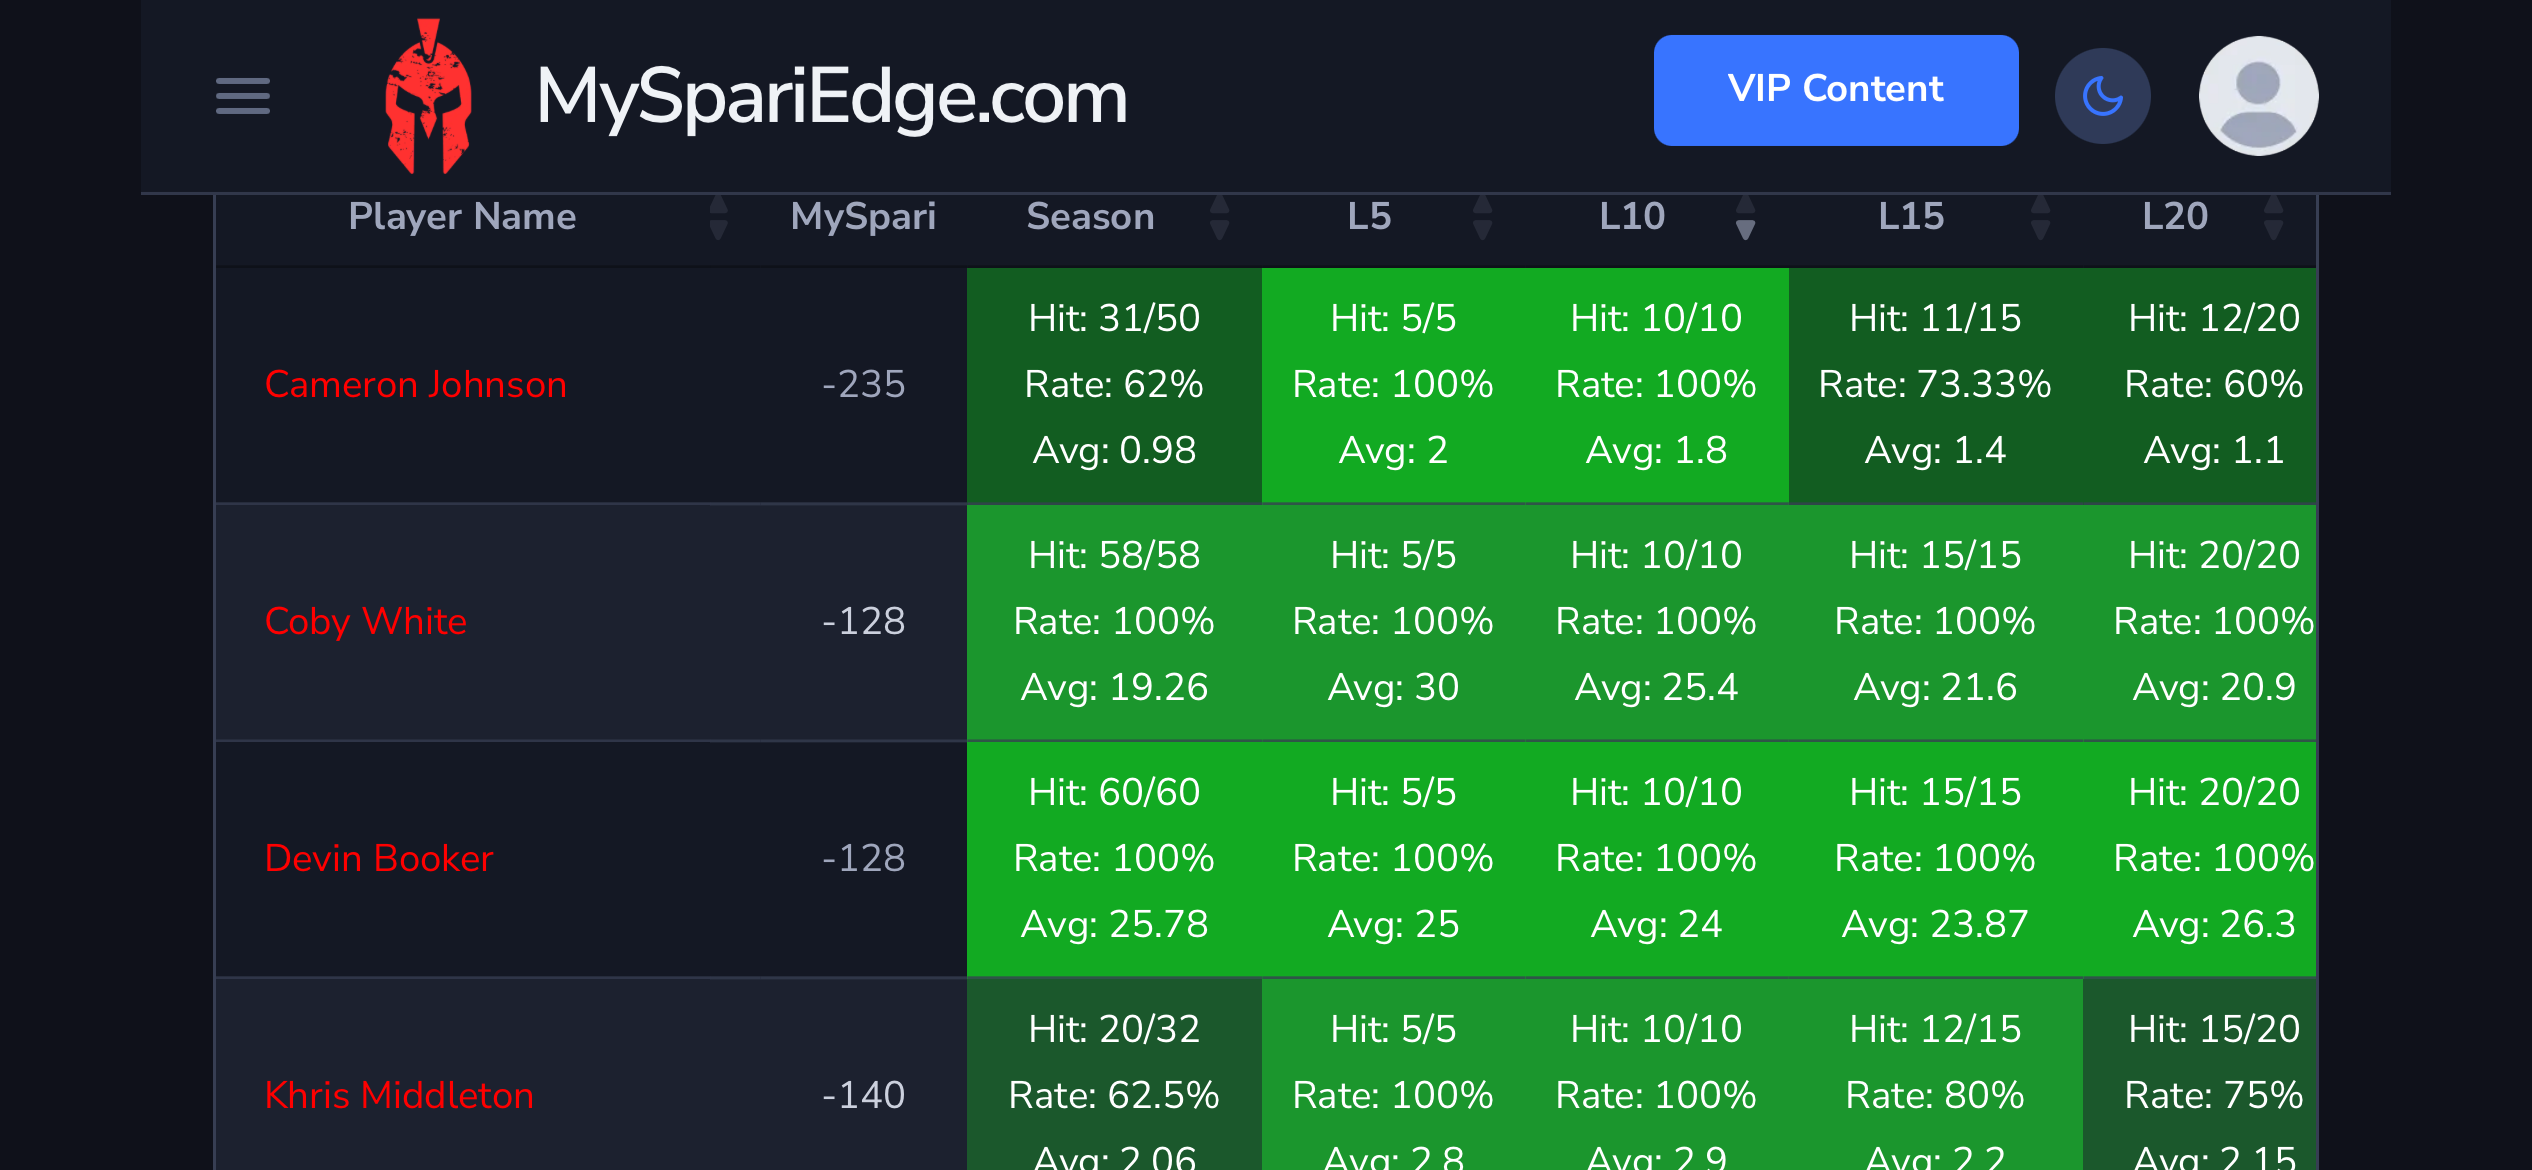Open the hamburger navigation menu

click(x=243, y=96)
